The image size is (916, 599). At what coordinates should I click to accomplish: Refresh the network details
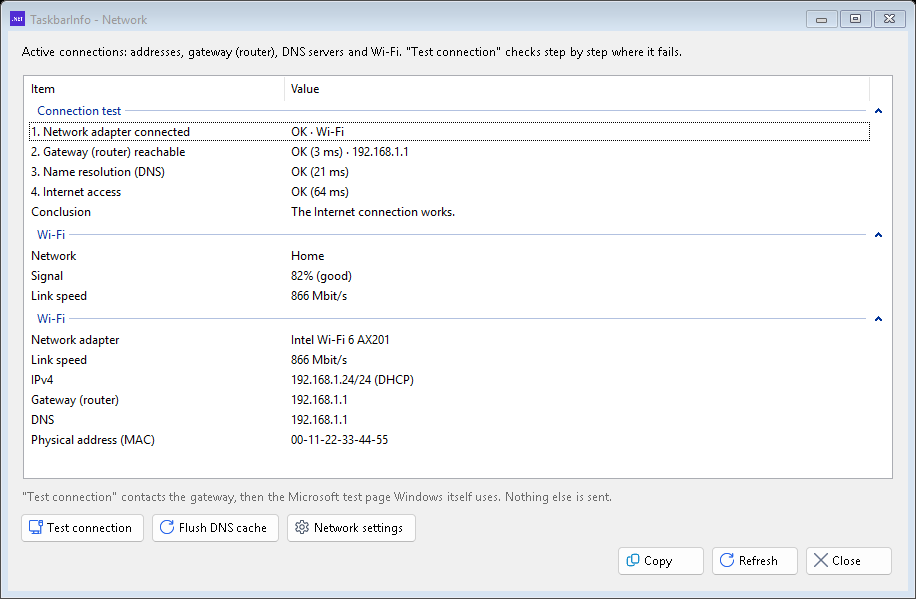755,560
